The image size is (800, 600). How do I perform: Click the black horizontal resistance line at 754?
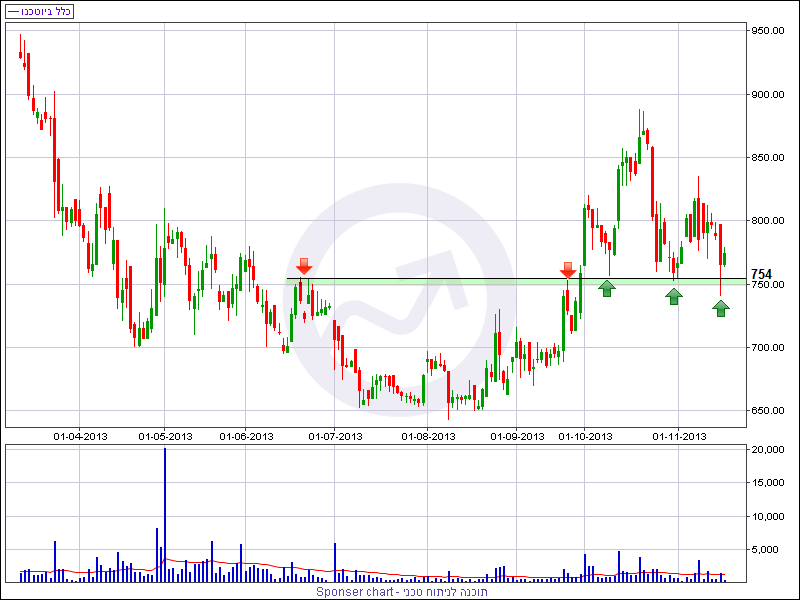(x=516, y=279)
